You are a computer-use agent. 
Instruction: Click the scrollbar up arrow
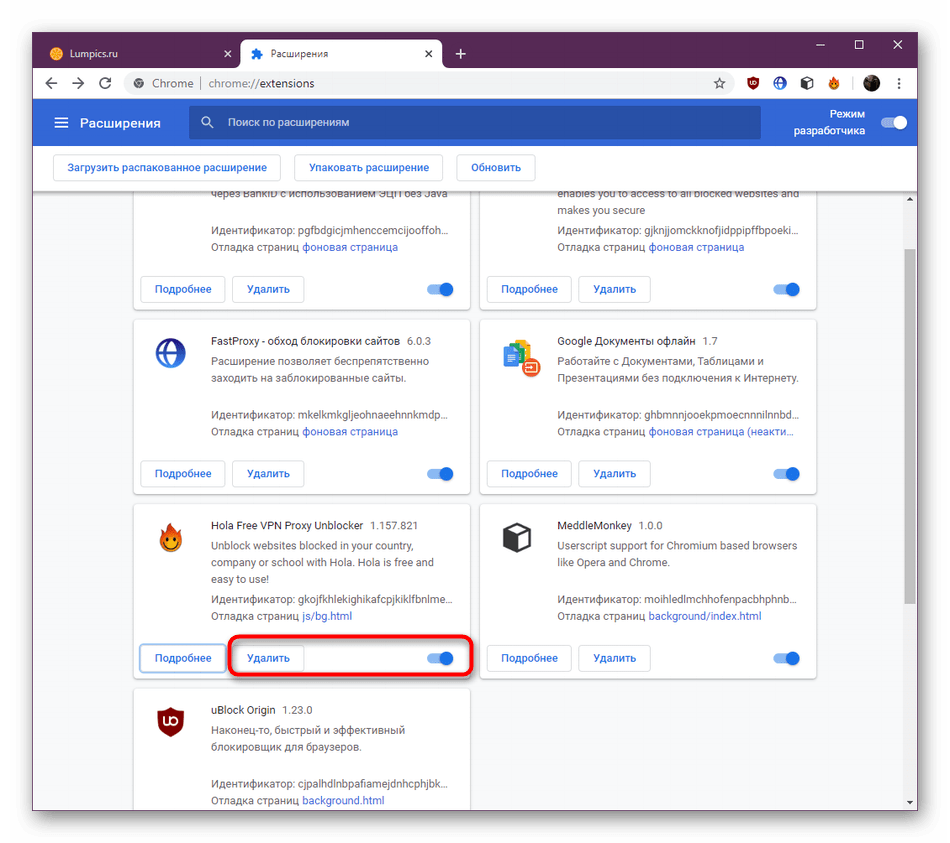click(x=909, y=199)
